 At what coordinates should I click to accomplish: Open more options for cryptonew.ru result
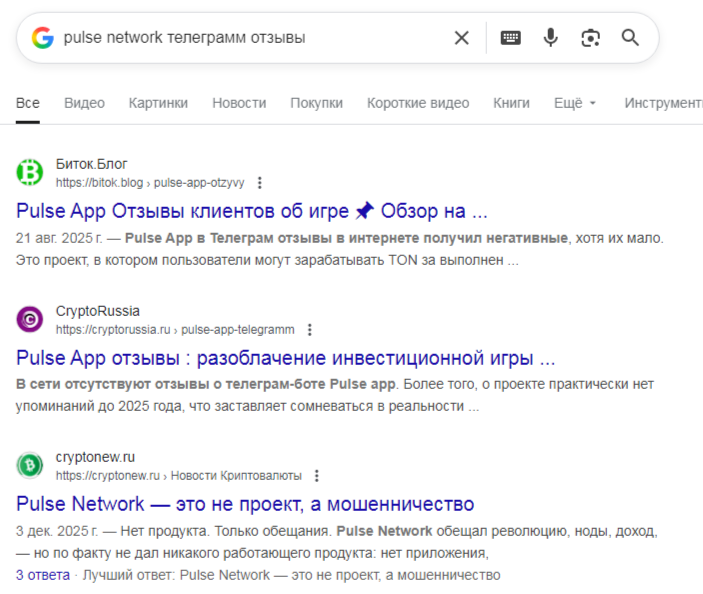[317, 476]
